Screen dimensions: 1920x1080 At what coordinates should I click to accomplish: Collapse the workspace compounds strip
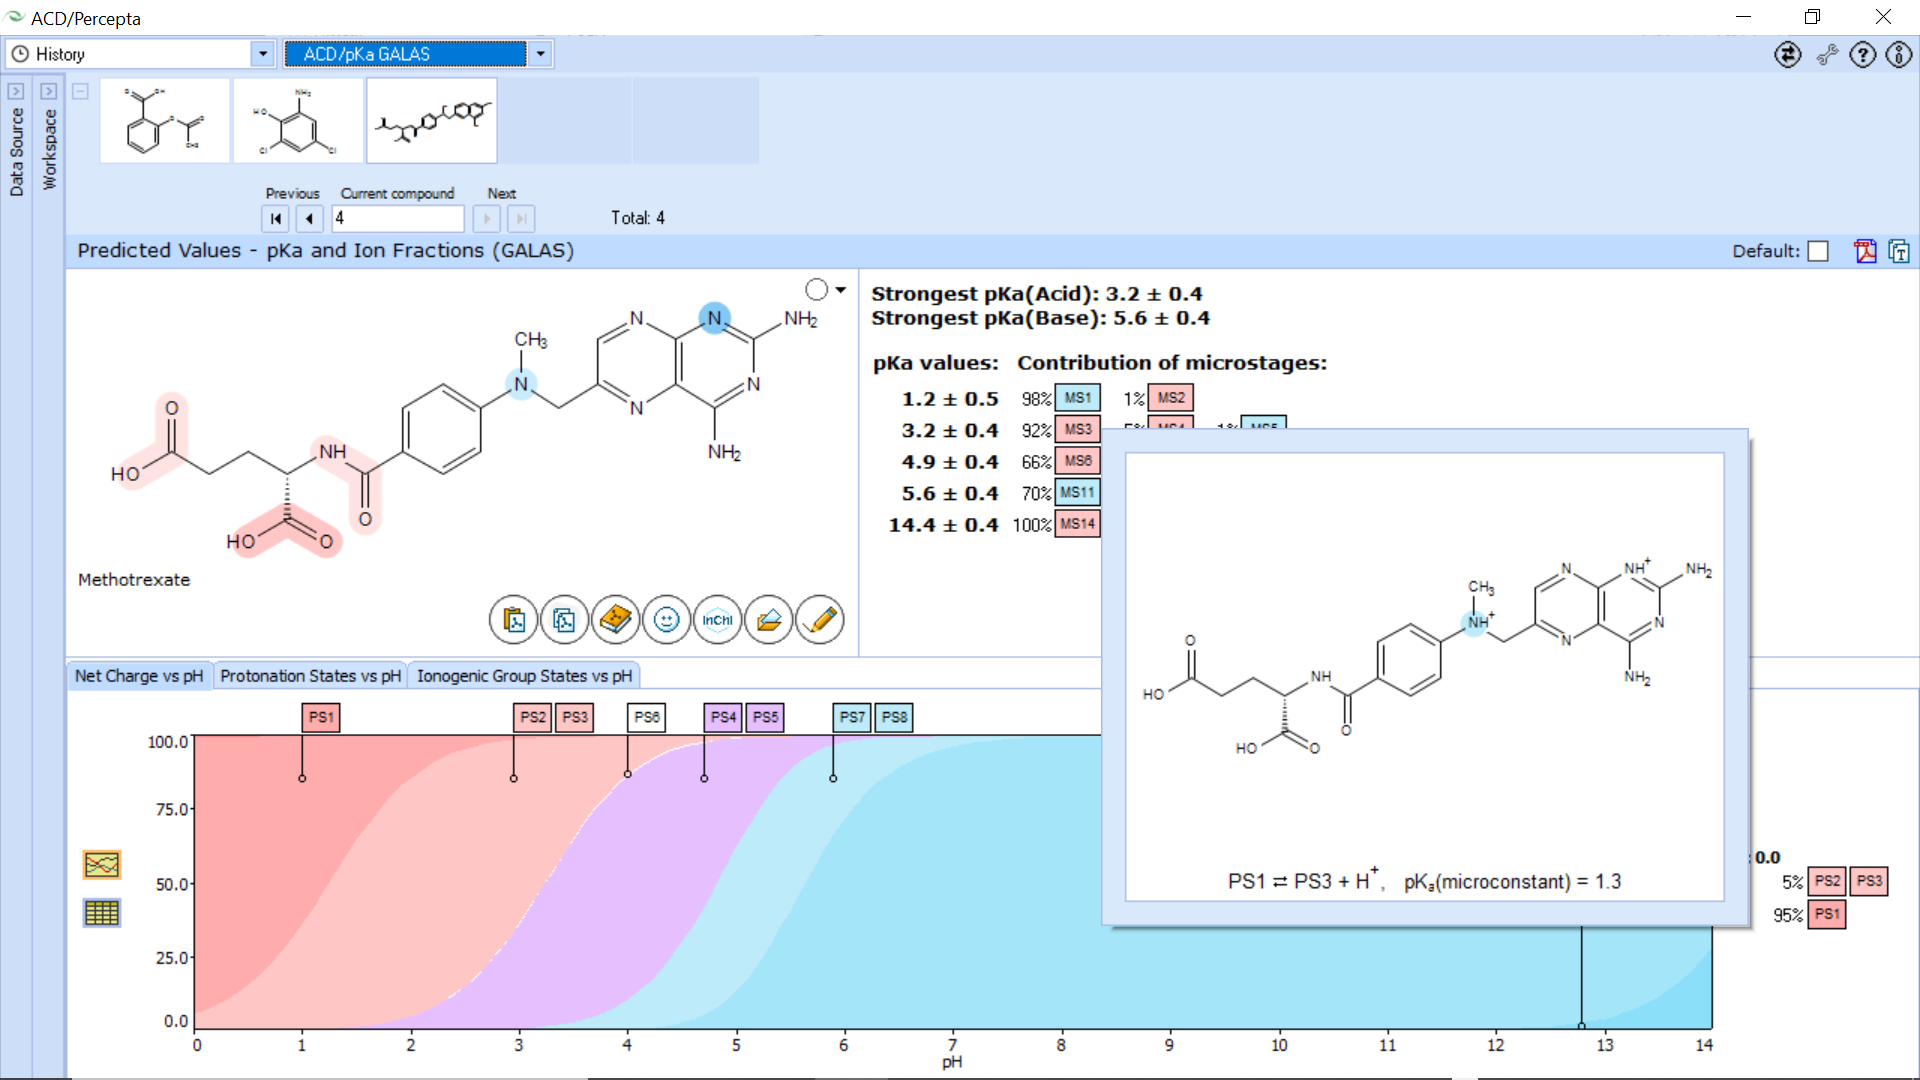point(81,91)
